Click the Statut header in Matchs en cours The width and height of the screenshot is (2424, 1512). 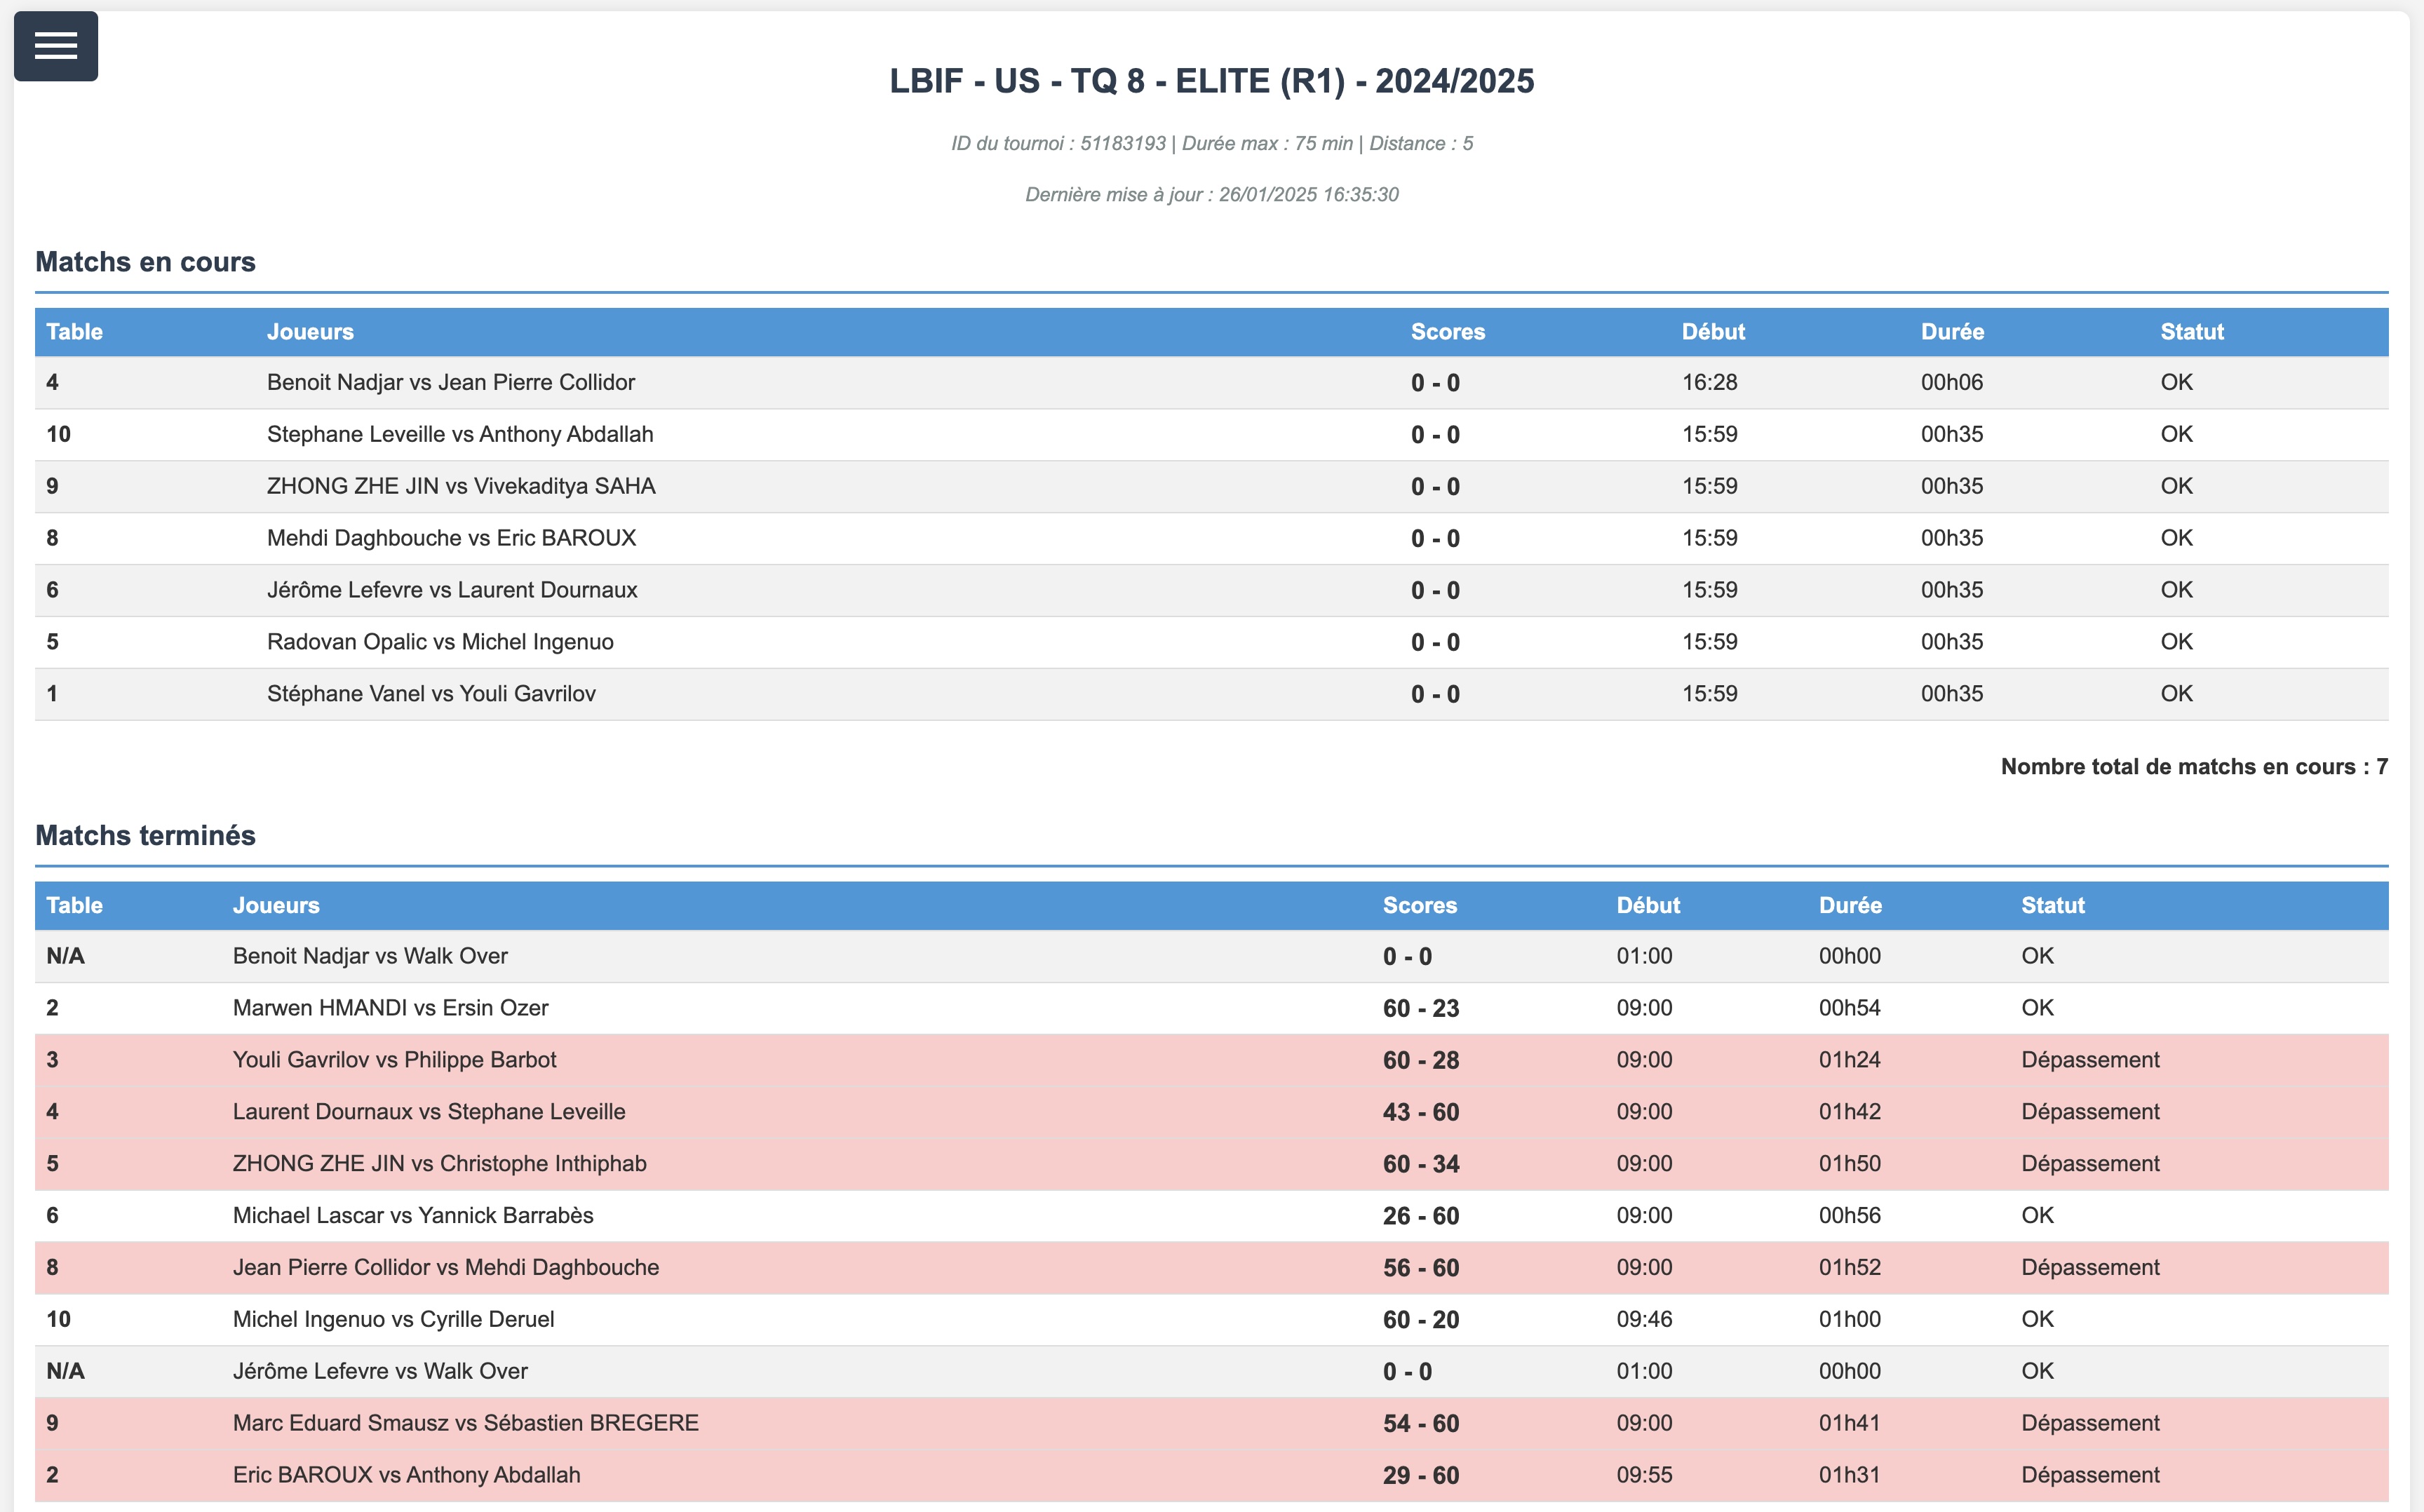pos(2191,332)
